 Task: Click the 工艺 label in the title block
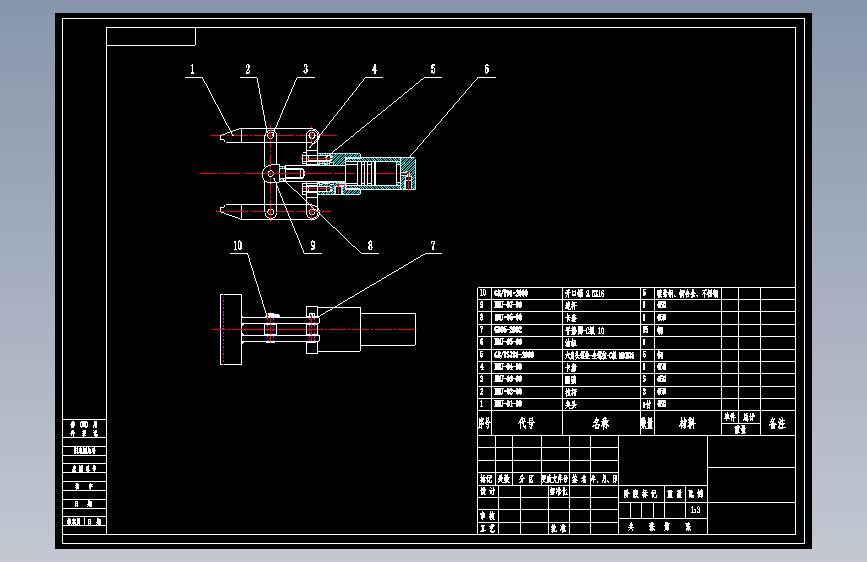487,529
